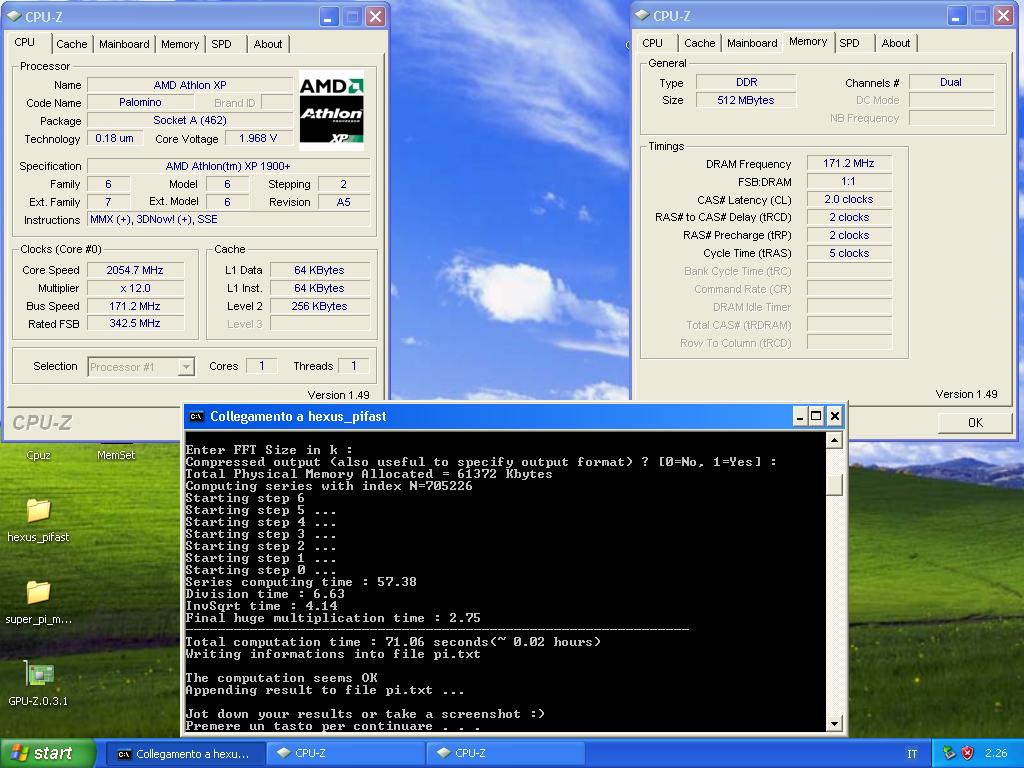Switch to Collegamento a hexu... taskbar item
Image resolution: width=1024 pixels, height=768 pixels.
point(185,754)
